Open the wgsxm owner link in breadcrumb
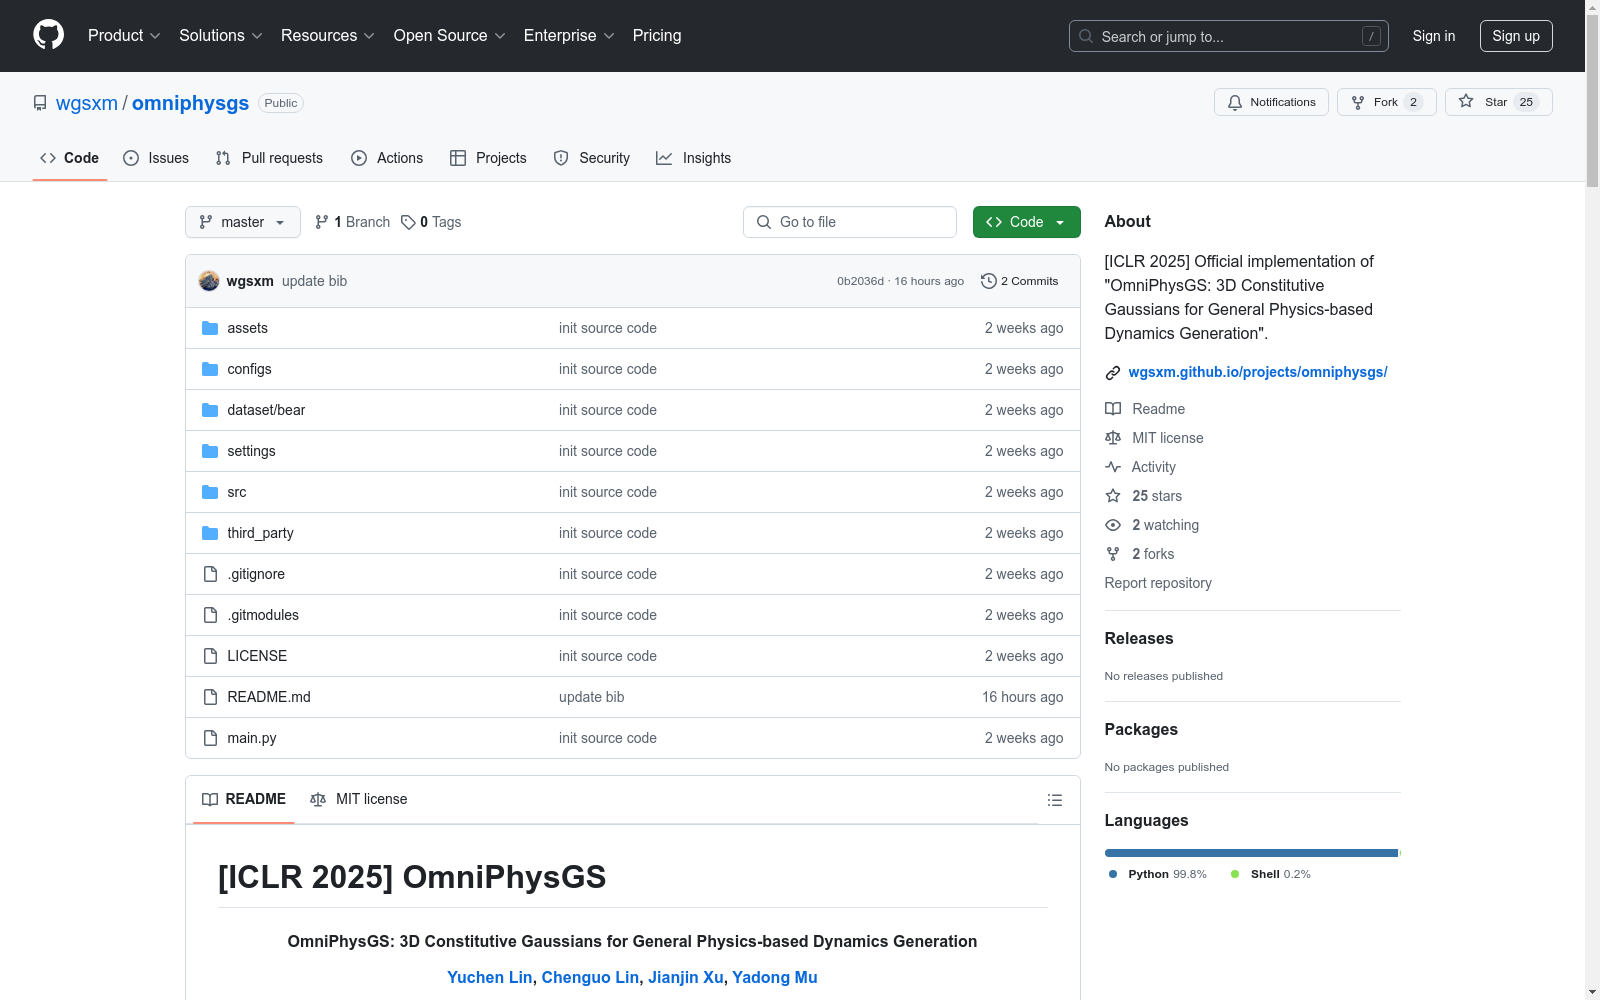This screenshot has width=1600, height=1000. point(87,103)
